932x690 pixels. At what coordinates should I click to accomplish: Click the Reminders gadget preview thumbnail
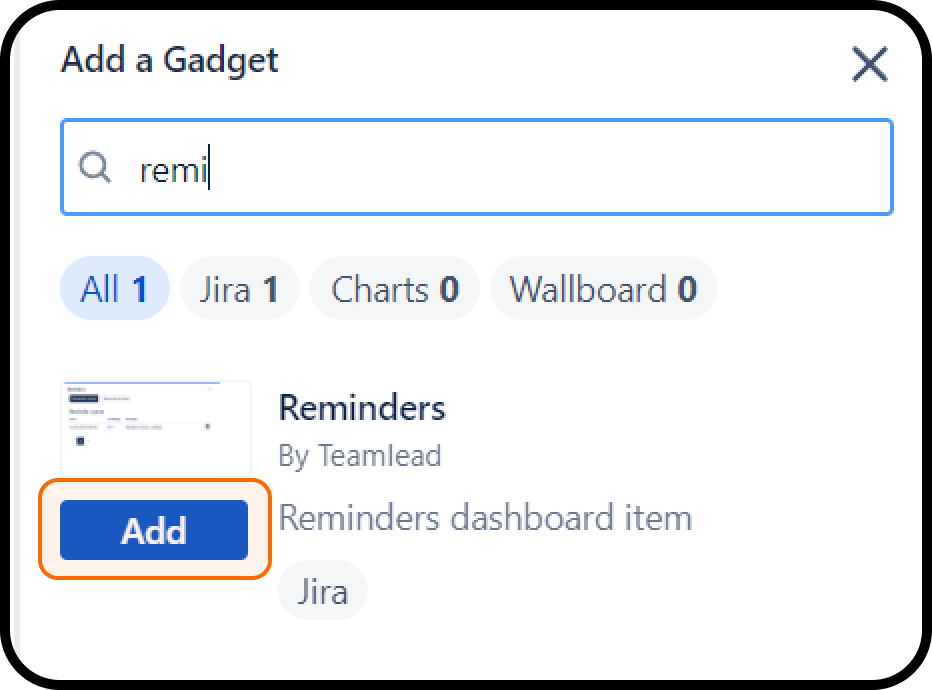point(155,427)
